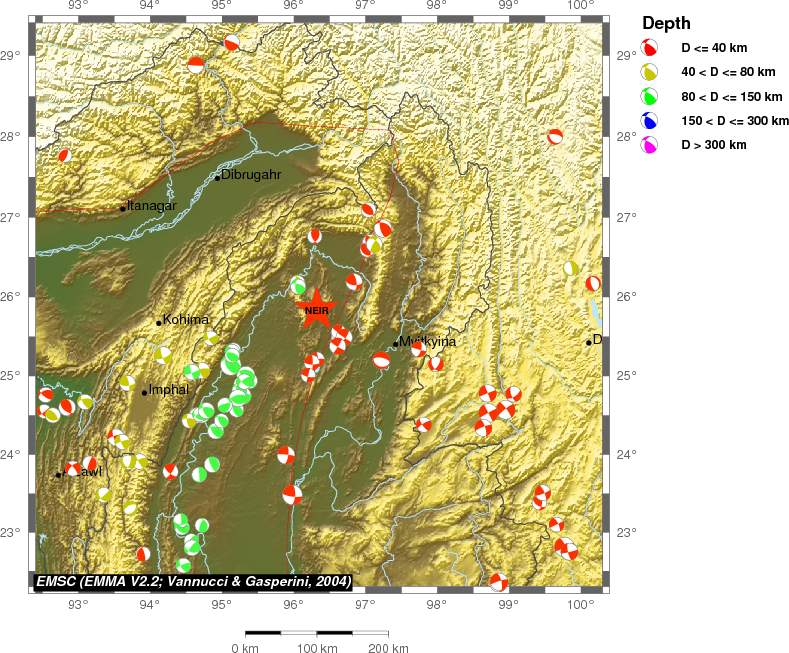Click the black-and-white distance scale bar
This screenshot has width=789, height=653.
click(317, 633)
